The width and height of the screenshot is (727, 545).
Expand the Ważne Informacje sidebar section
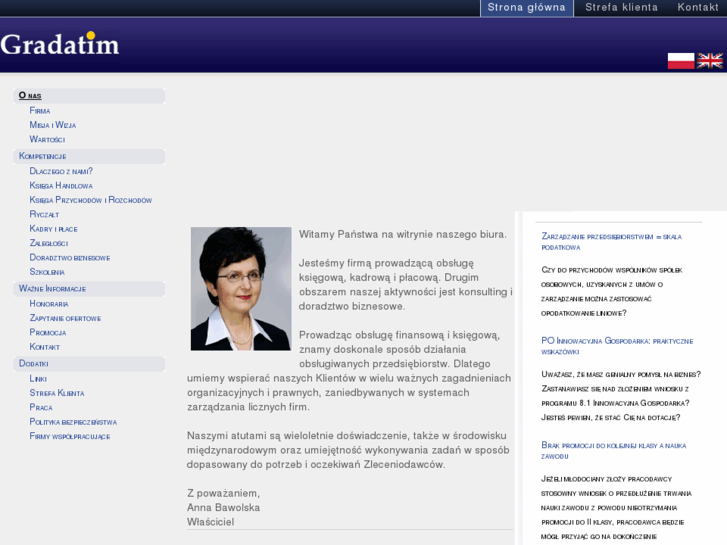[52, 289]
